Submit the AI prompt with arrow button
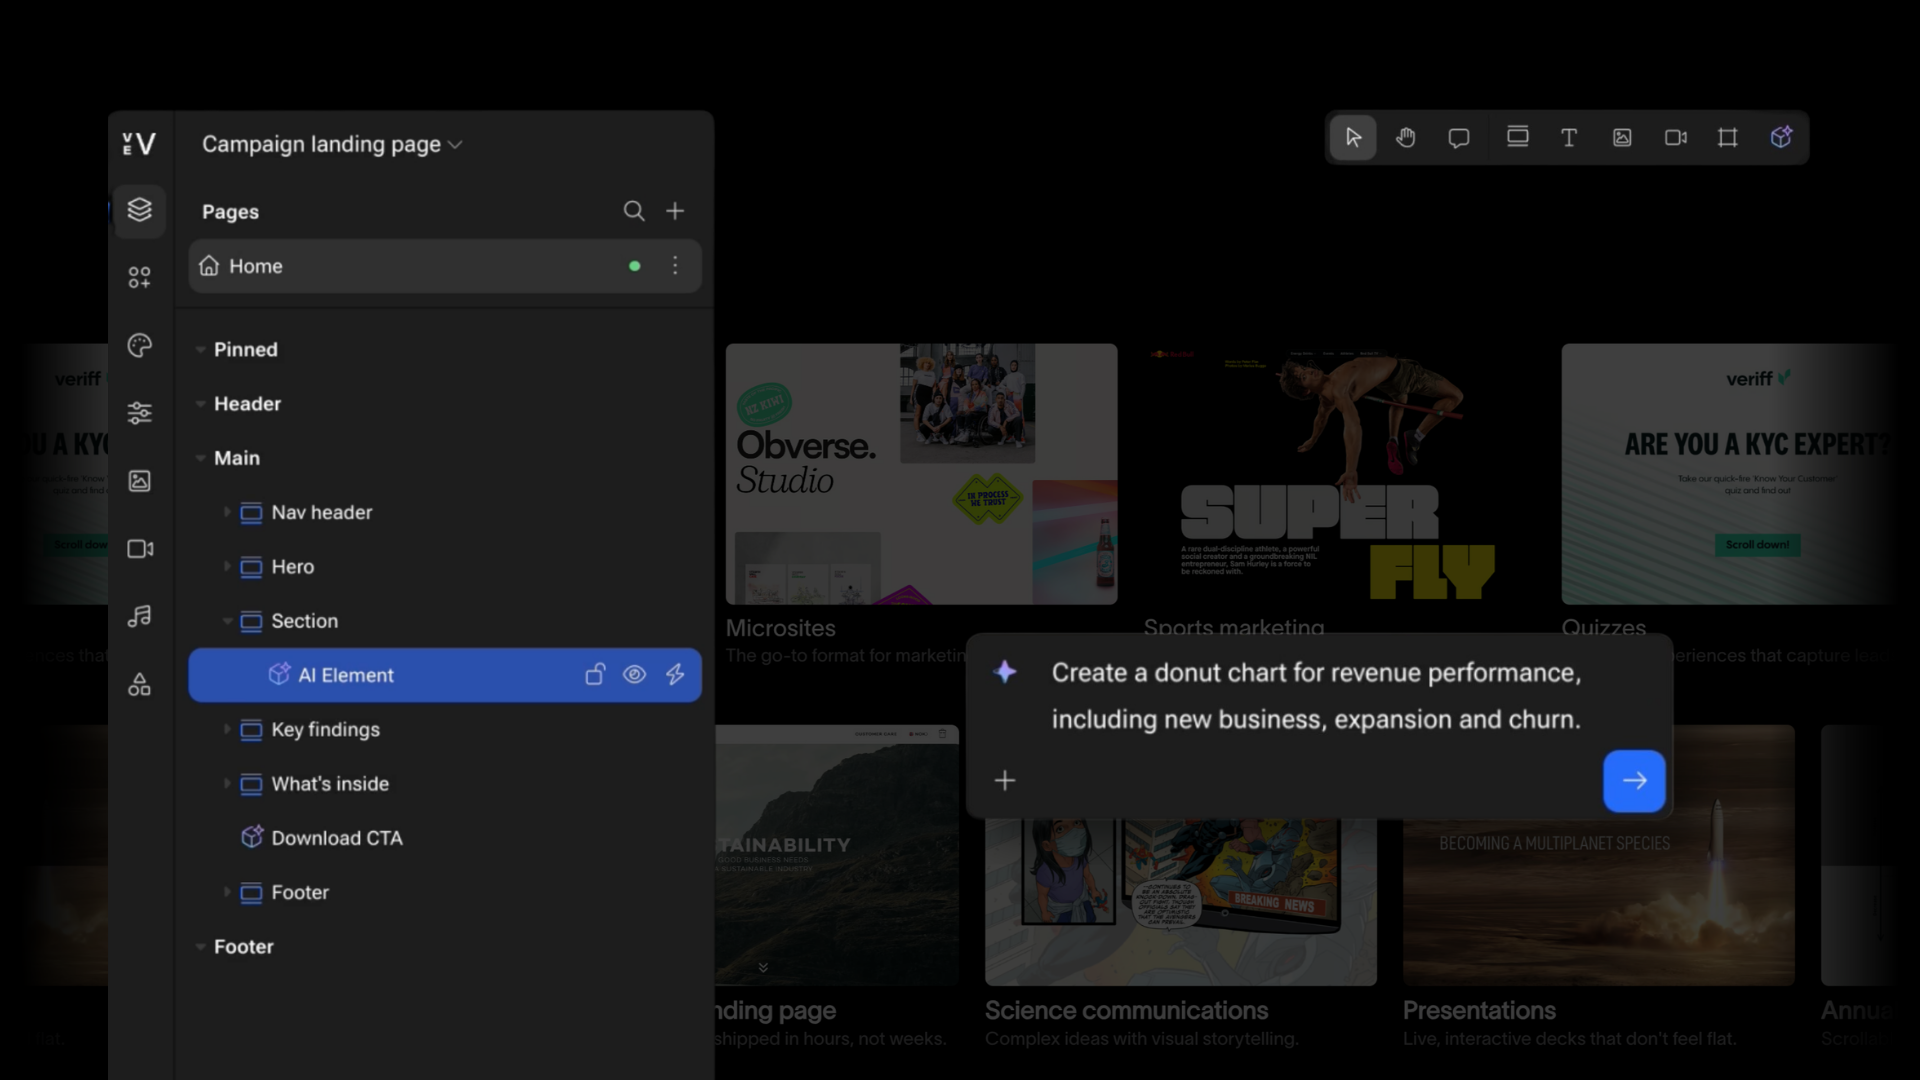This screenshot has height=1080, width=1920. tap(1634, 780)
